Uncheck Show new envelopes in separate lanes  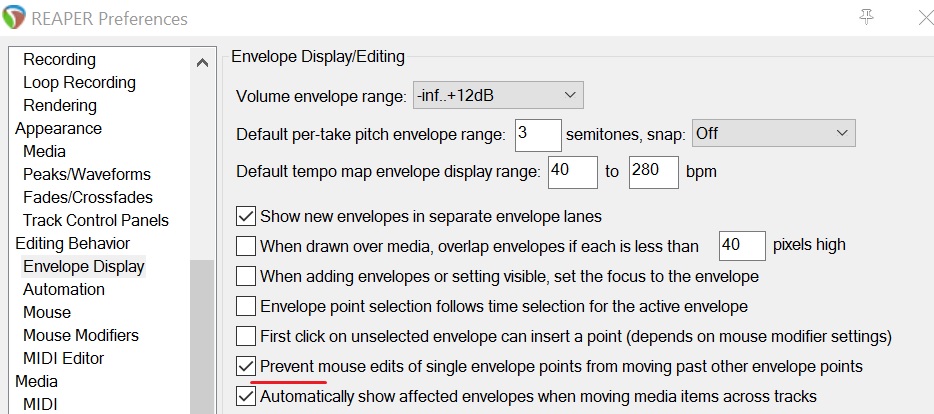click(246, 215)
